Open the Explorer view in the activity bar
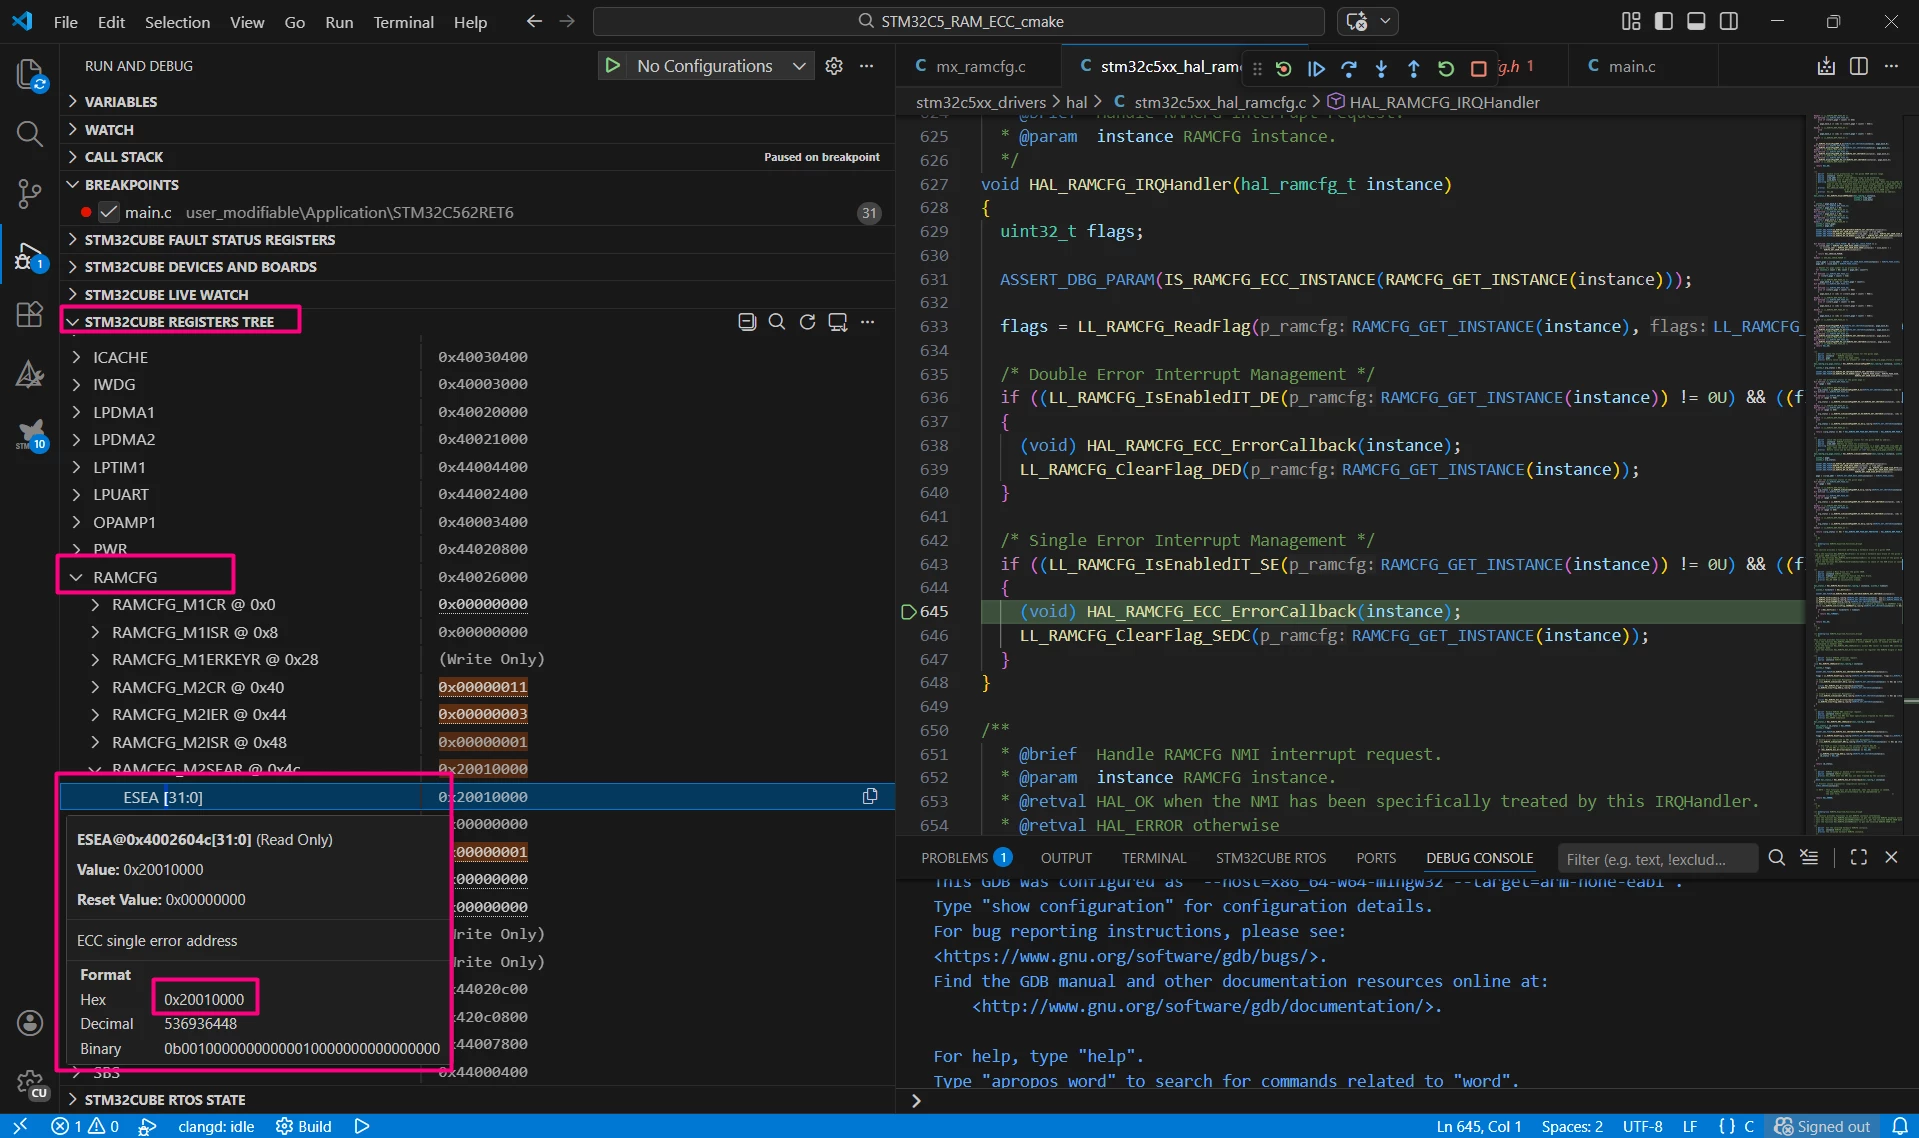Screen dimensions: 1919x1138 pos(30,75)
